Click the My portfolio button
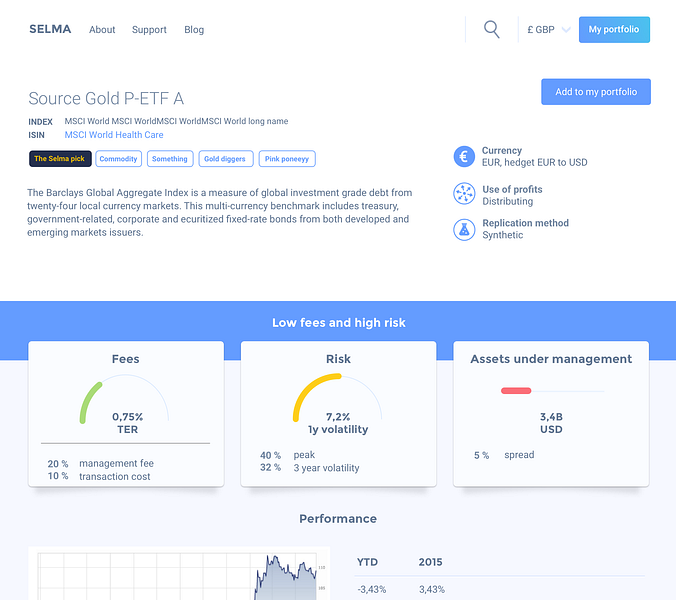This screenshot has width=676, height=600. pyautogui.click(x=614, y=29)
